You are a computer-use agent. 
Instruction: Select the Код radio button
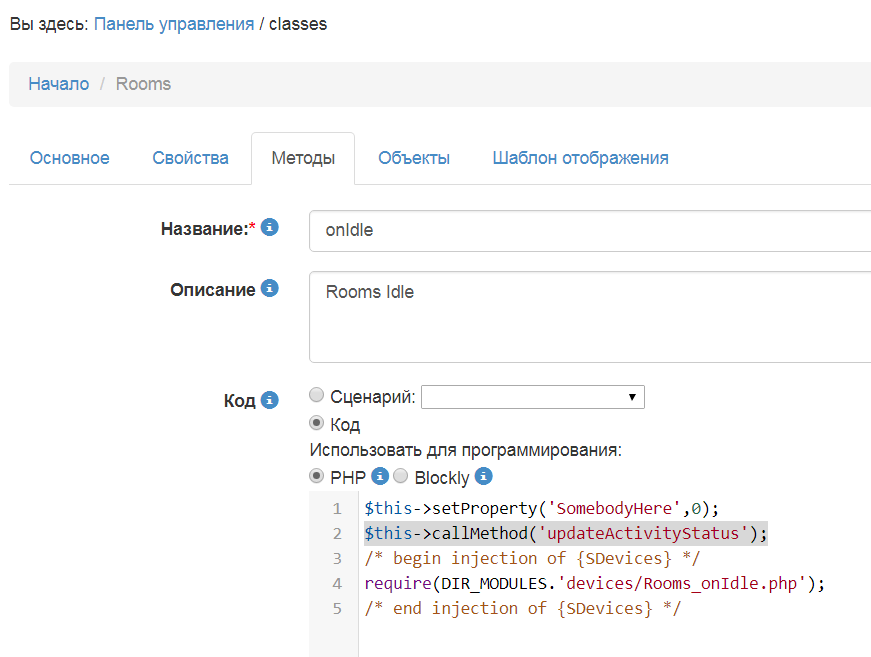pos(317,423)
